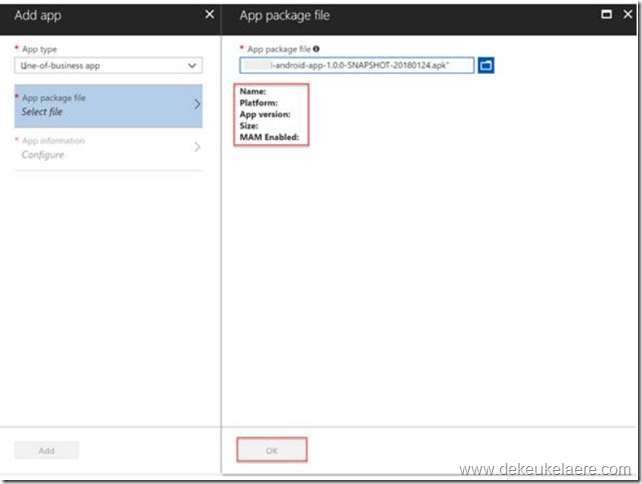Click the Add app blade title
This screenshot has height=484, width=642.
tap(38, 15)
